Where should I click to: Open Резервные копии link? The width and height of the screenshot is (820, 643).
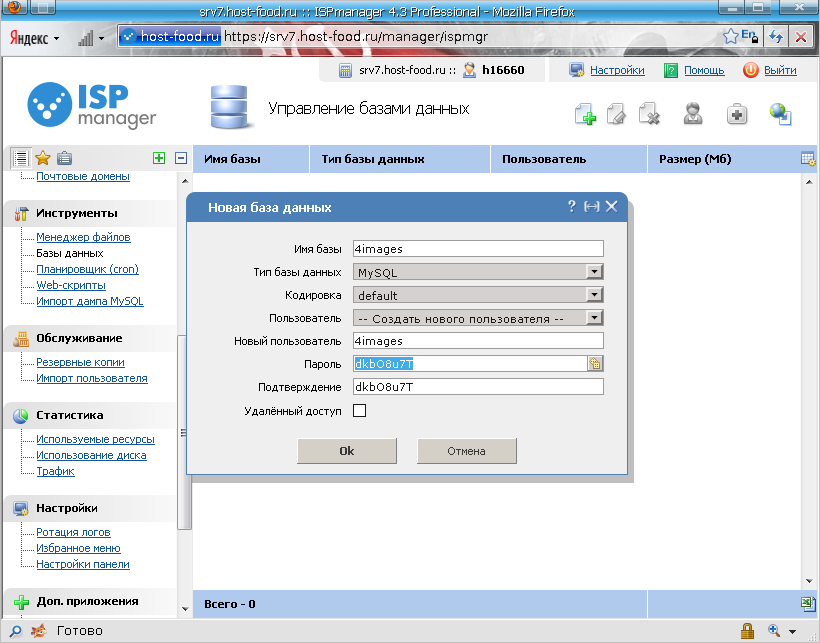click(x=80, y=362)
